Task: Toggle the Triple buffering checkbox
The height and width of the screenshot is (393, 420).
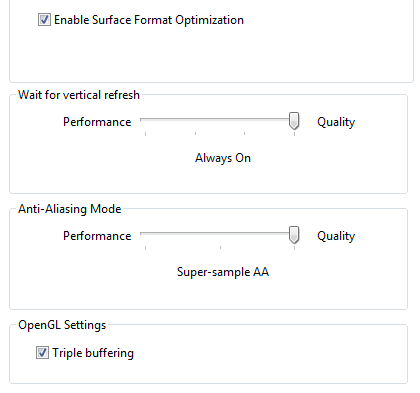Action: [x=42, y=353]
